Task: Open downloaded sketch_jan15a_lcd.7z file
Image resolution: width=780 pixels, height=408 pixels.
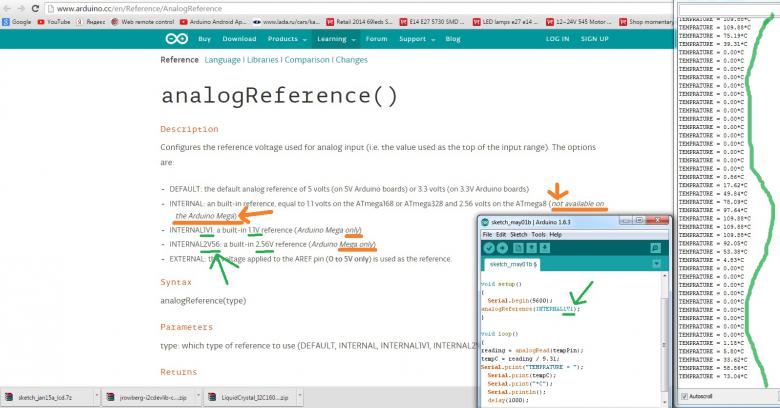Action: coord(45,397)
